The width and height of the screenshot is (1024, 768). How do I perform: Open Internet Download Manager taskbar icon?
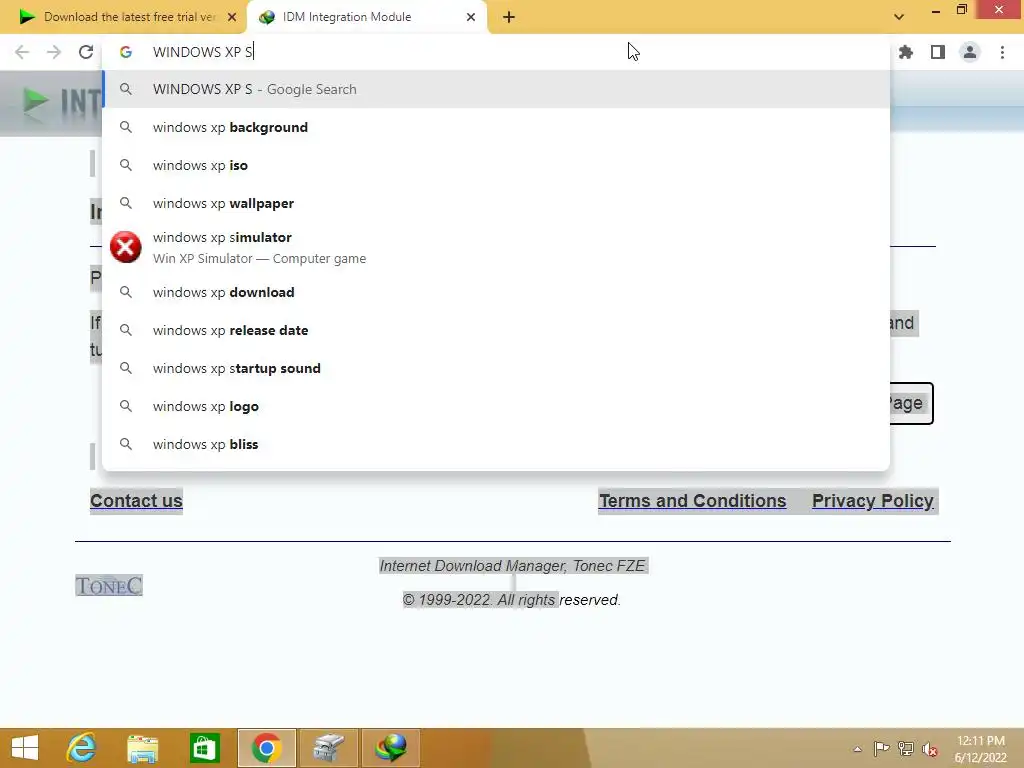point(391,748)
